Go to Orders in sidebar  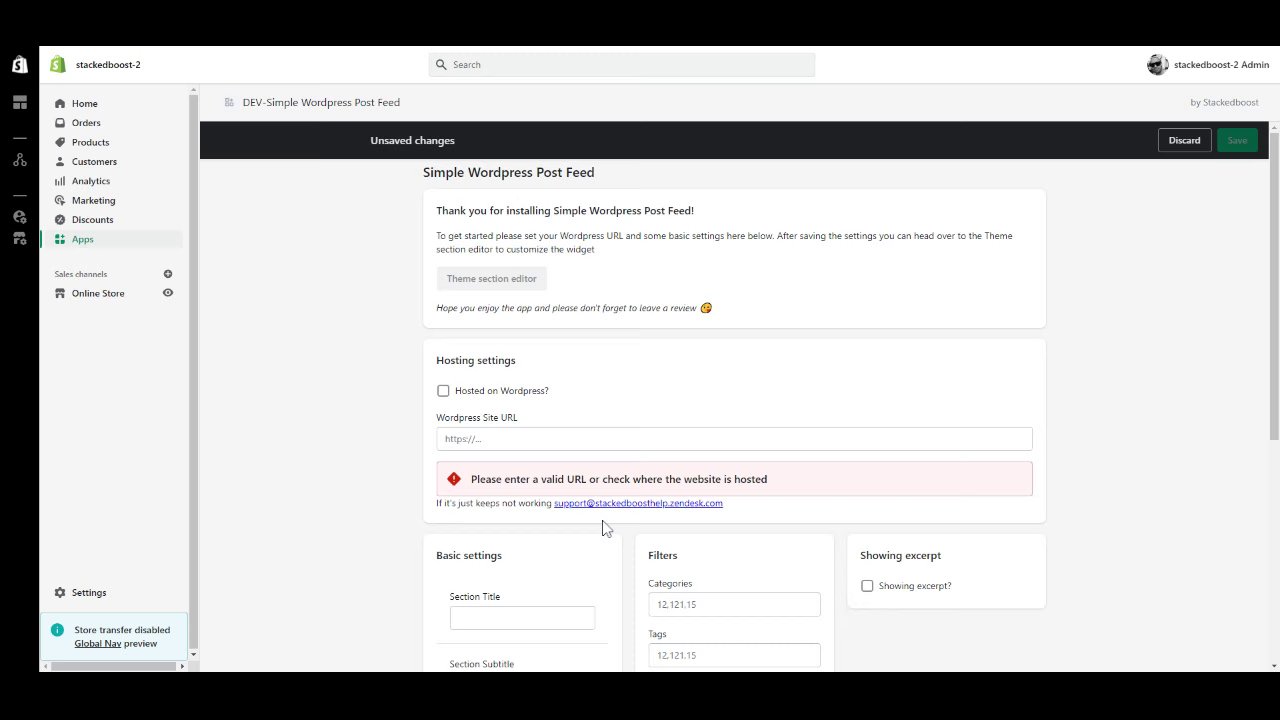pos(86,123)
